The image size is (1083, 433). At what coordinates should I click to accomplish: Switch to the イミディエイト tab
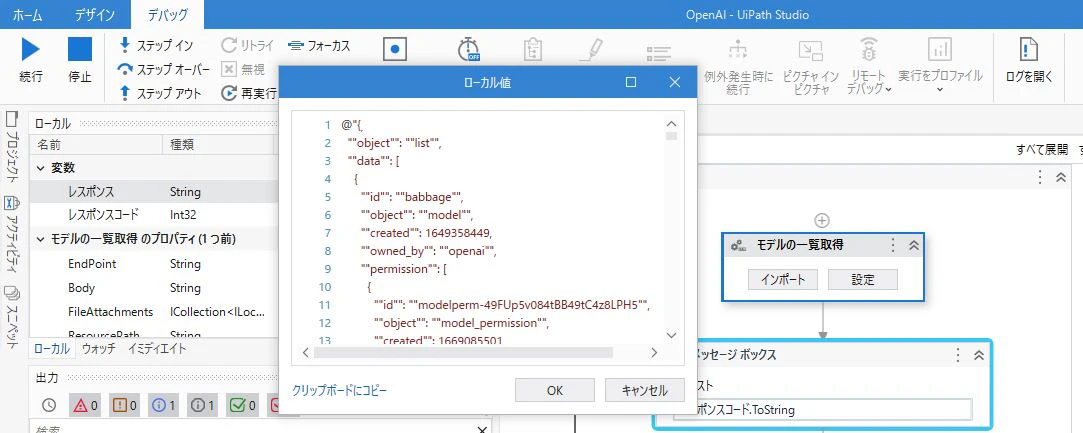(x=157, y=349)
